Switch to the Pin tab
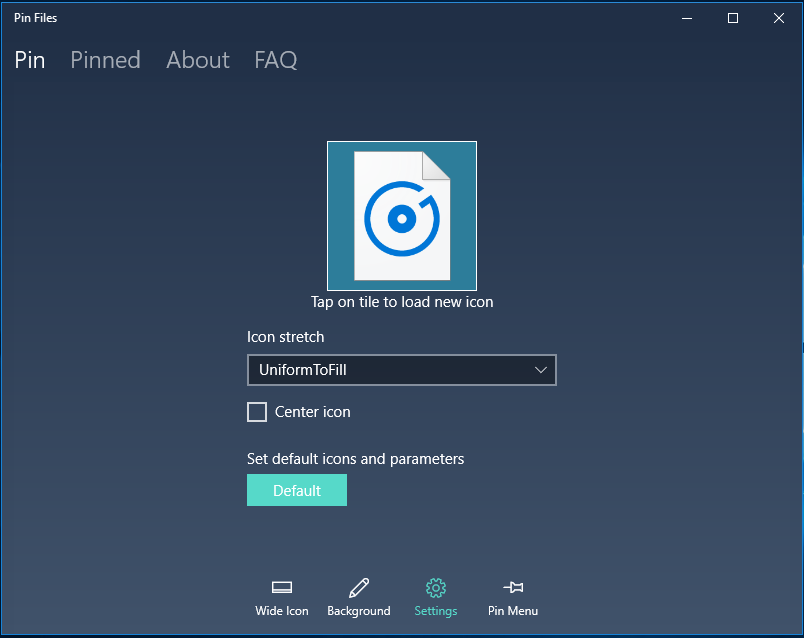 pos(30,60)
